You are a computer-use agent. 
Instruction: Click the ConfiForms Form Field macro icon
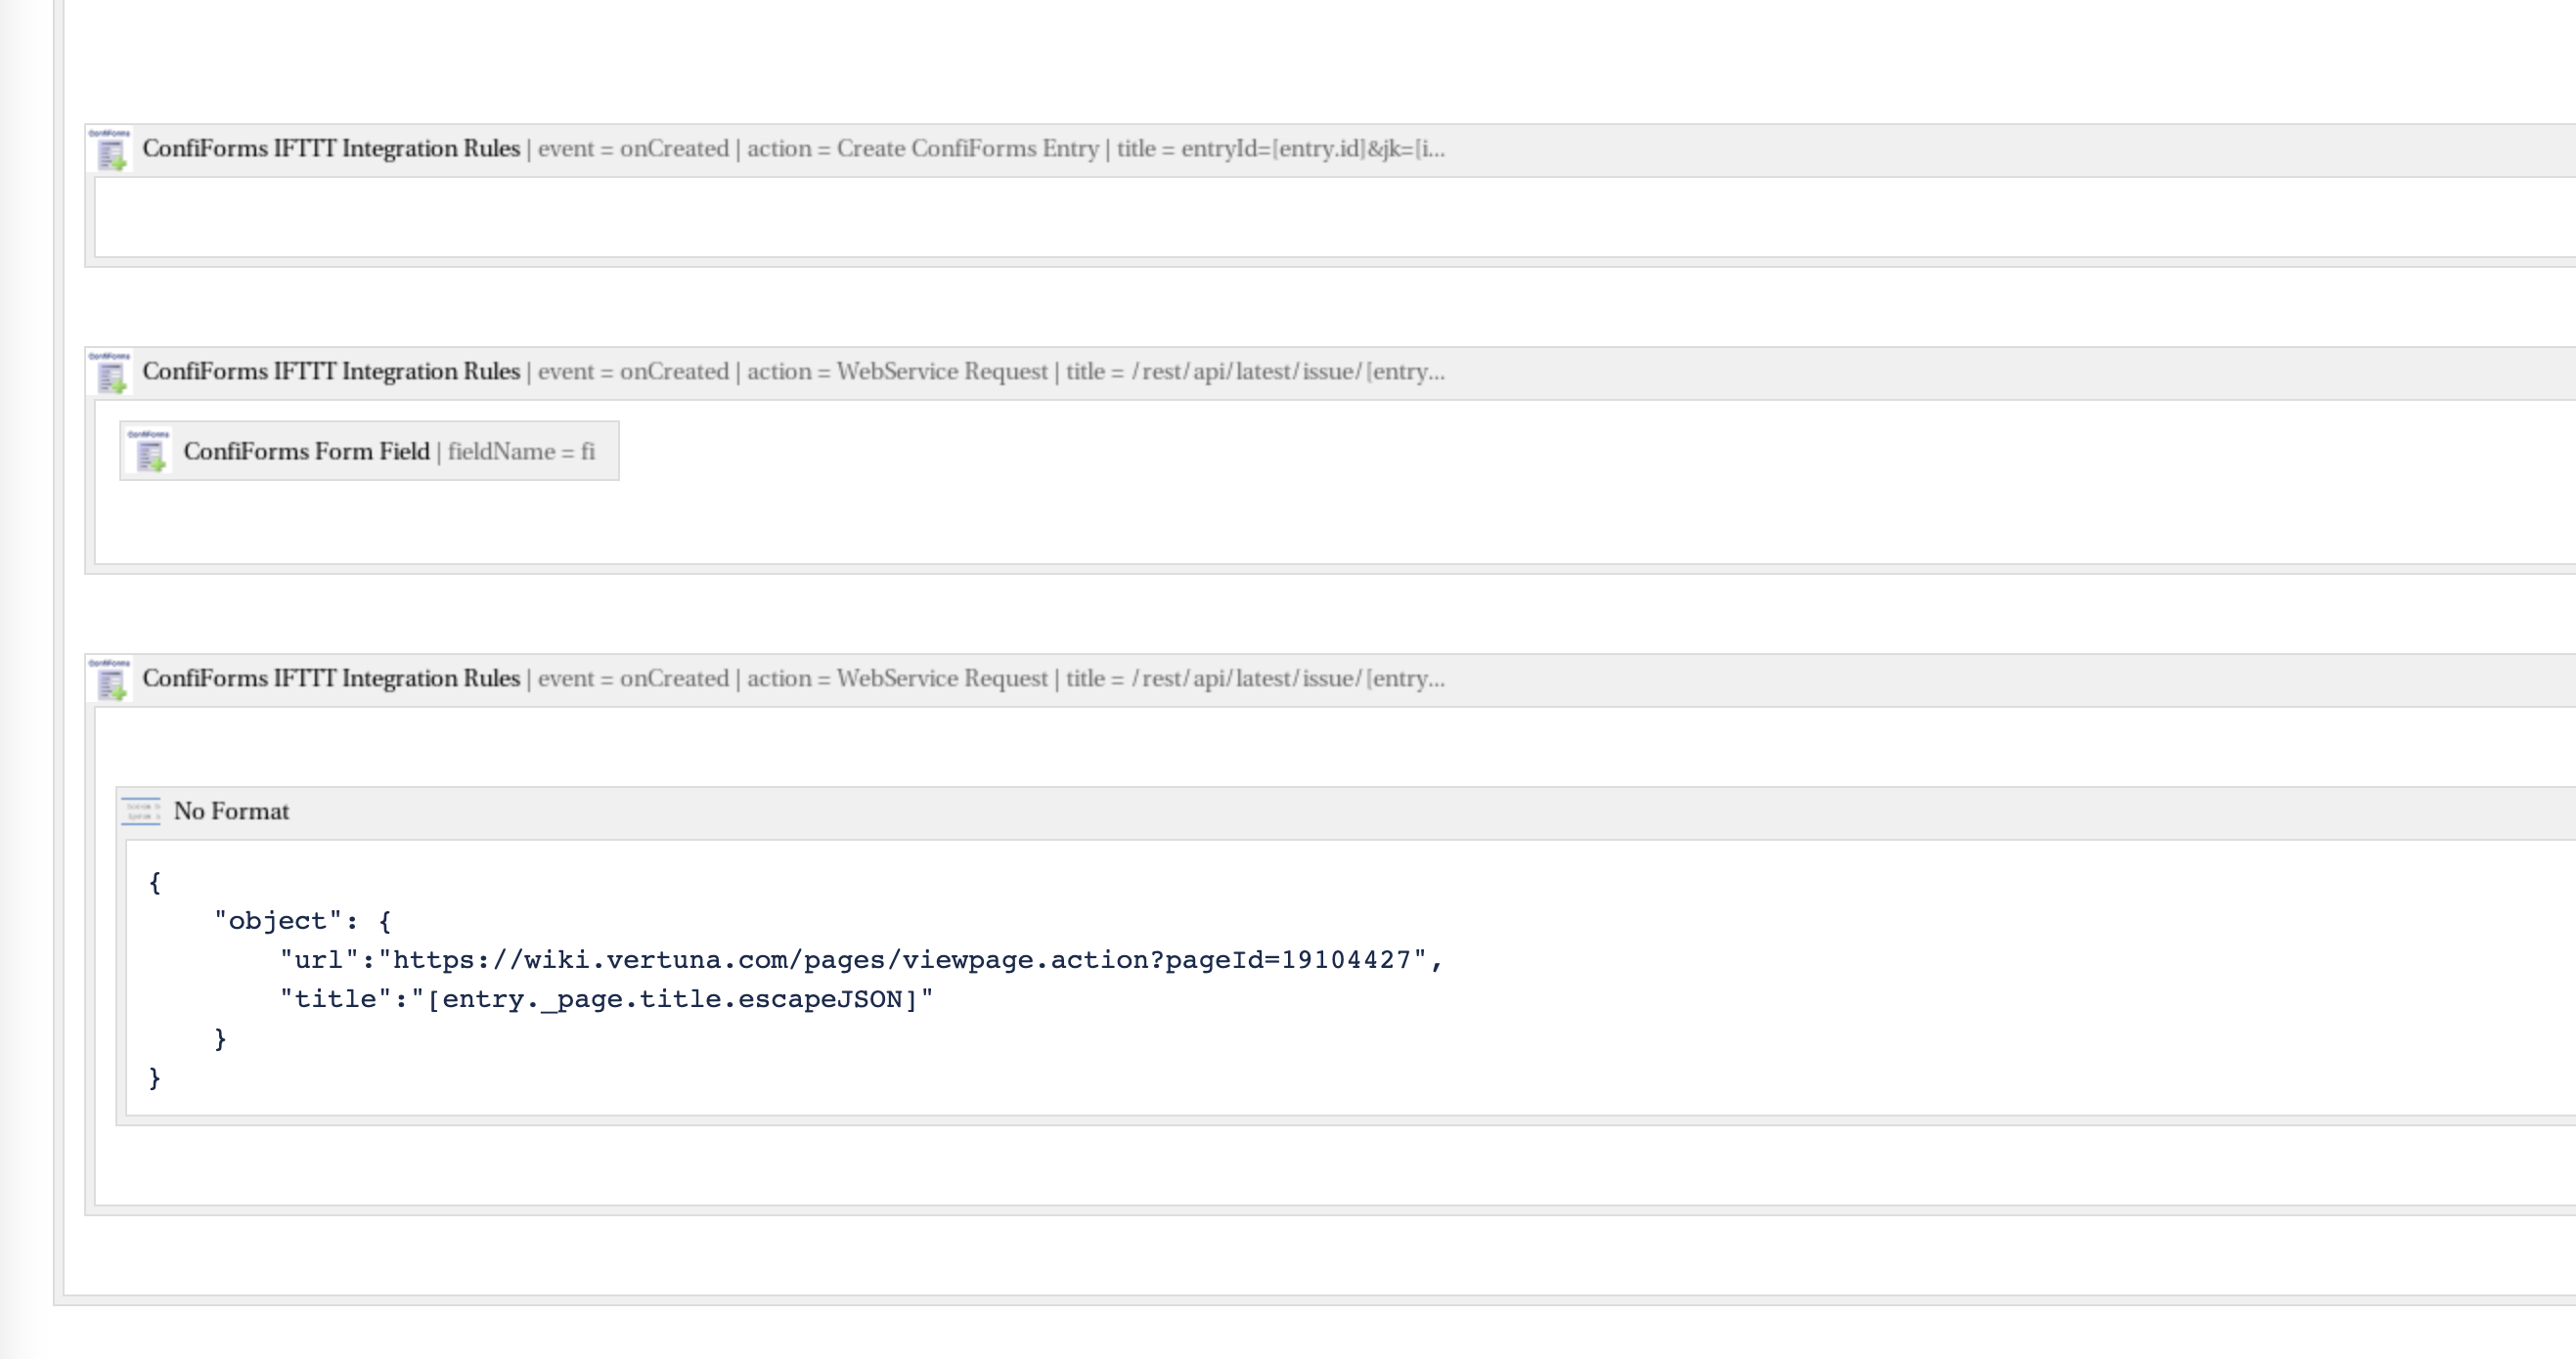pyautogui.click(x=150, y=451)
